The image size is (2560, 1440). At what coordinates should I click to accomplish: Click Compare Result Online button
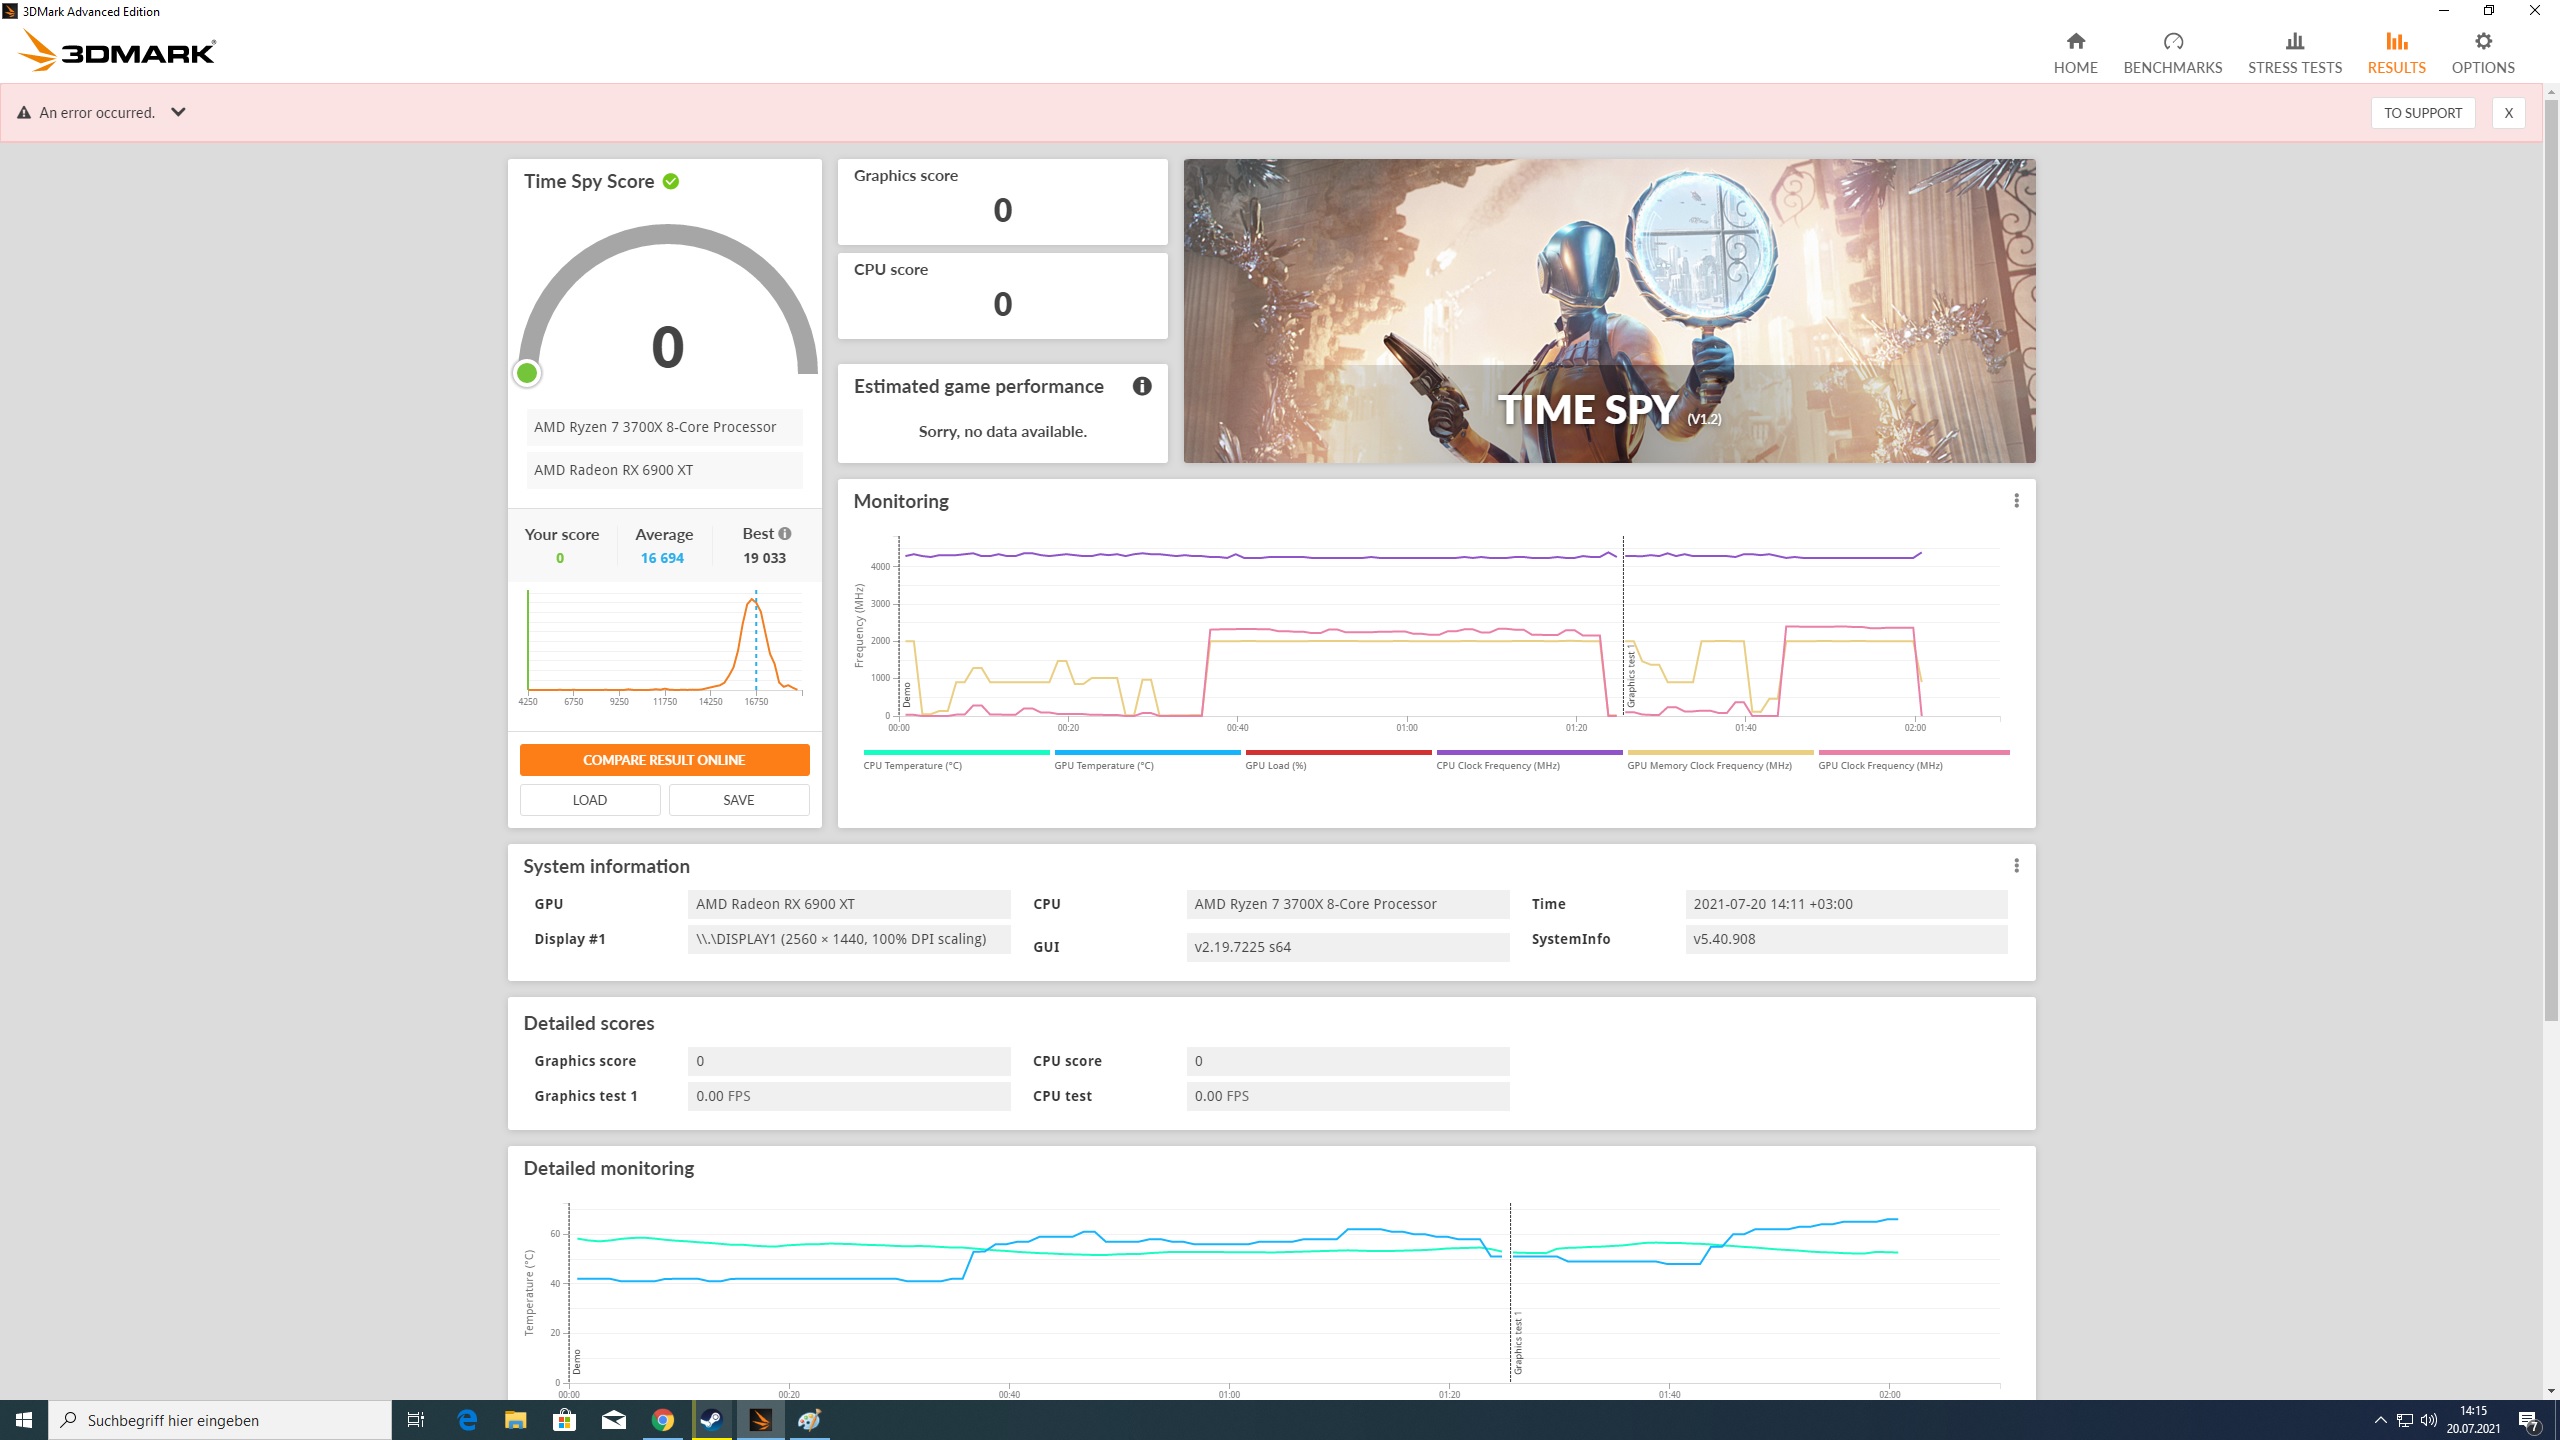tap(664, 760)
